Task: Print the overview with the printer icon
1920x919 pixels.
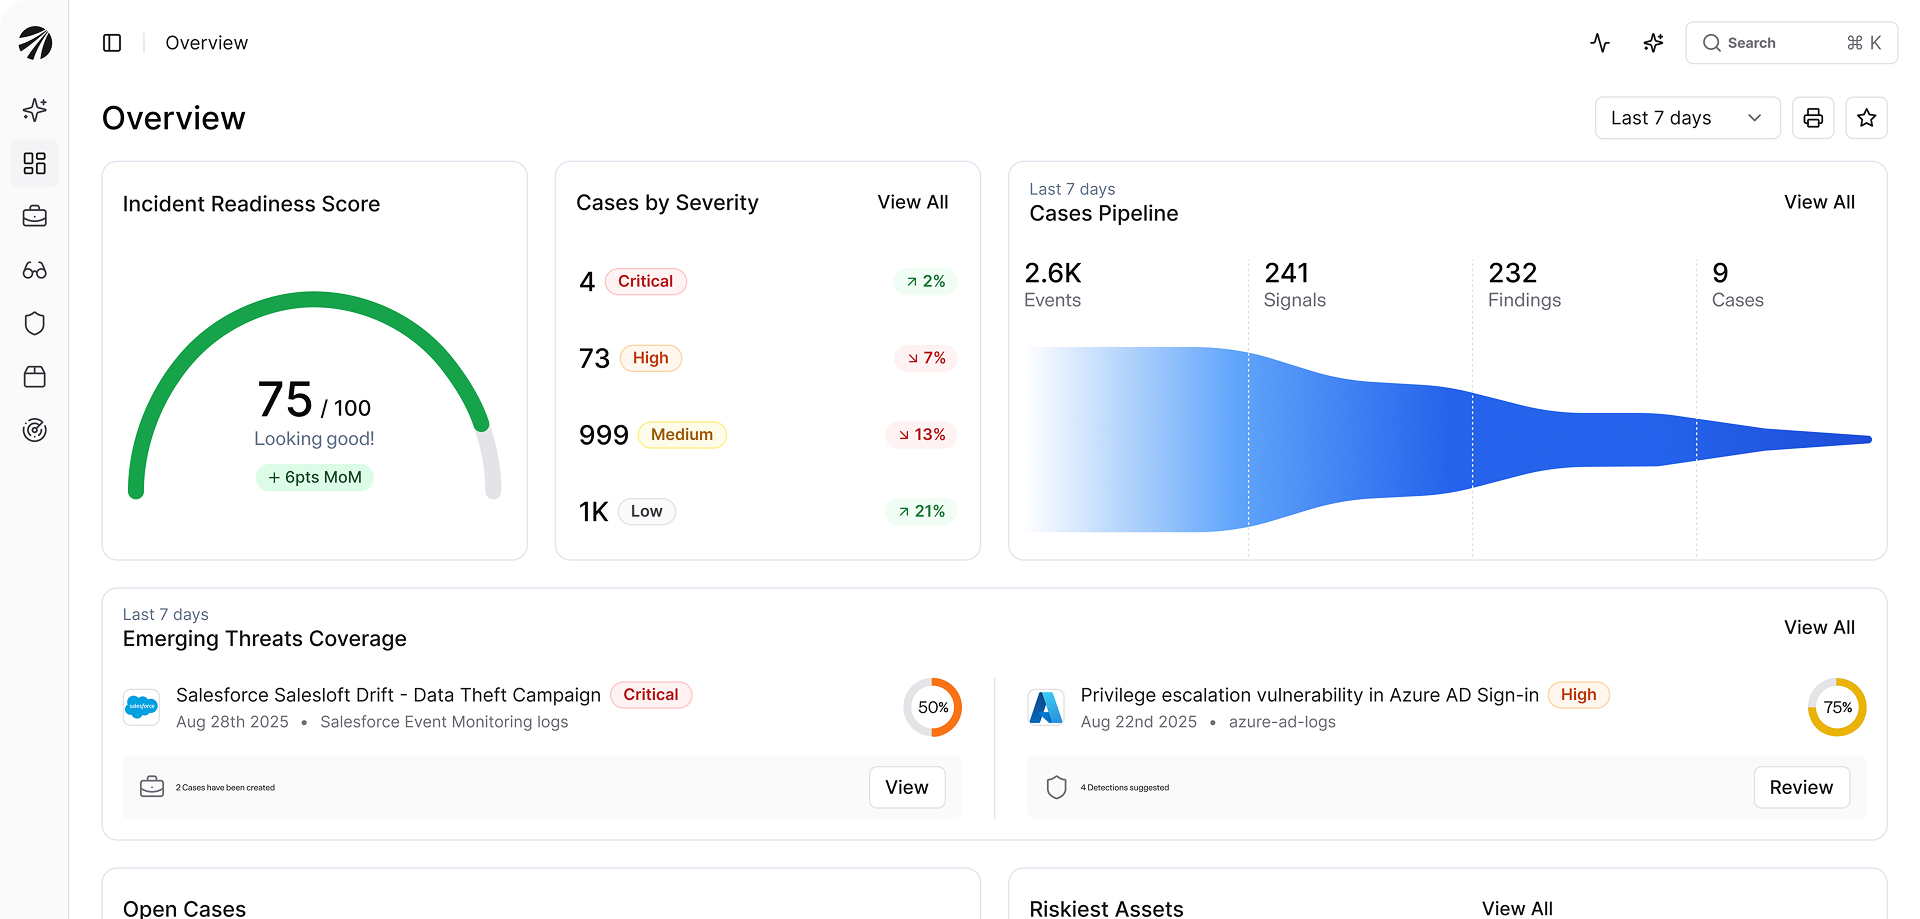Action: click(1813, 118)
